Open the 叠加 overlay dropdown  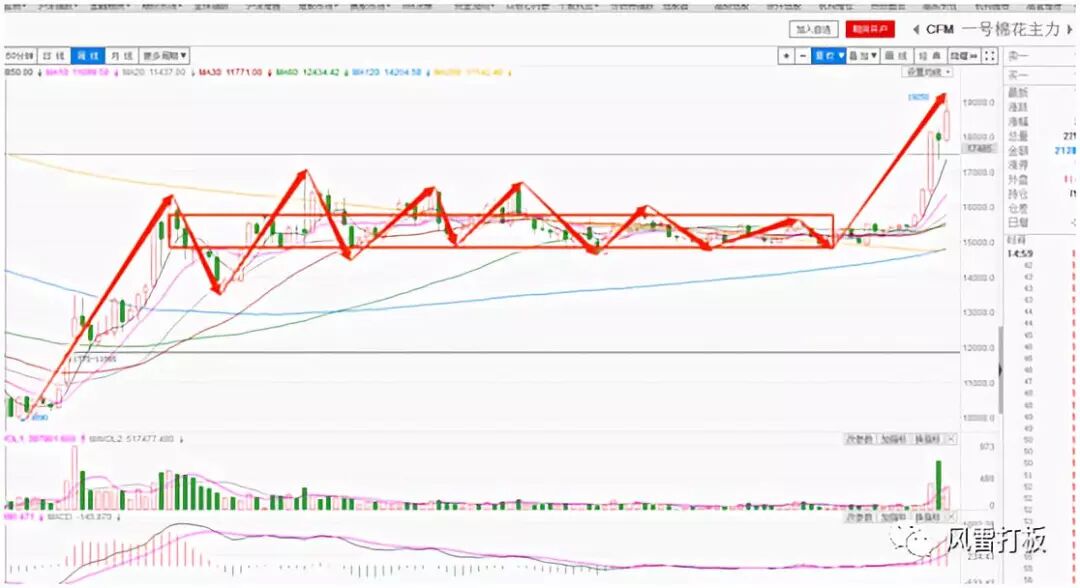tap(863, 56)
